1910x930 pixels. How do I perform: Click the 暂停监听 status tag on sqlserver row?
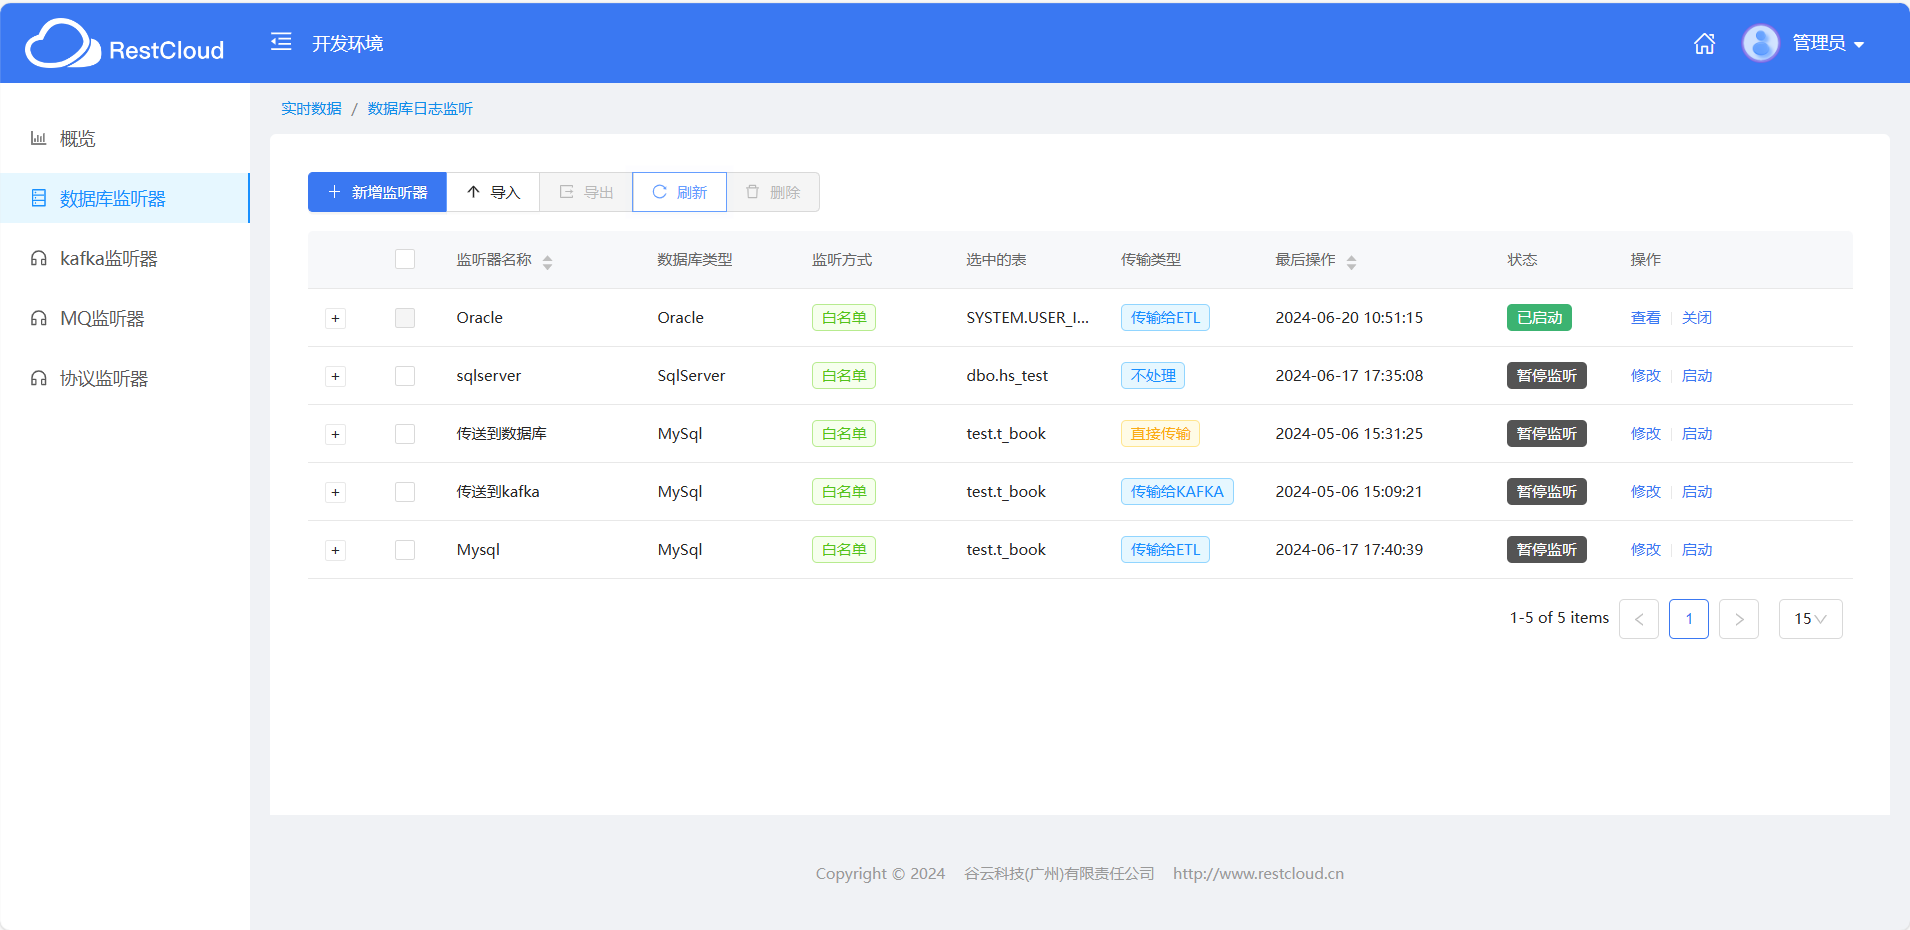[1546, 375]
